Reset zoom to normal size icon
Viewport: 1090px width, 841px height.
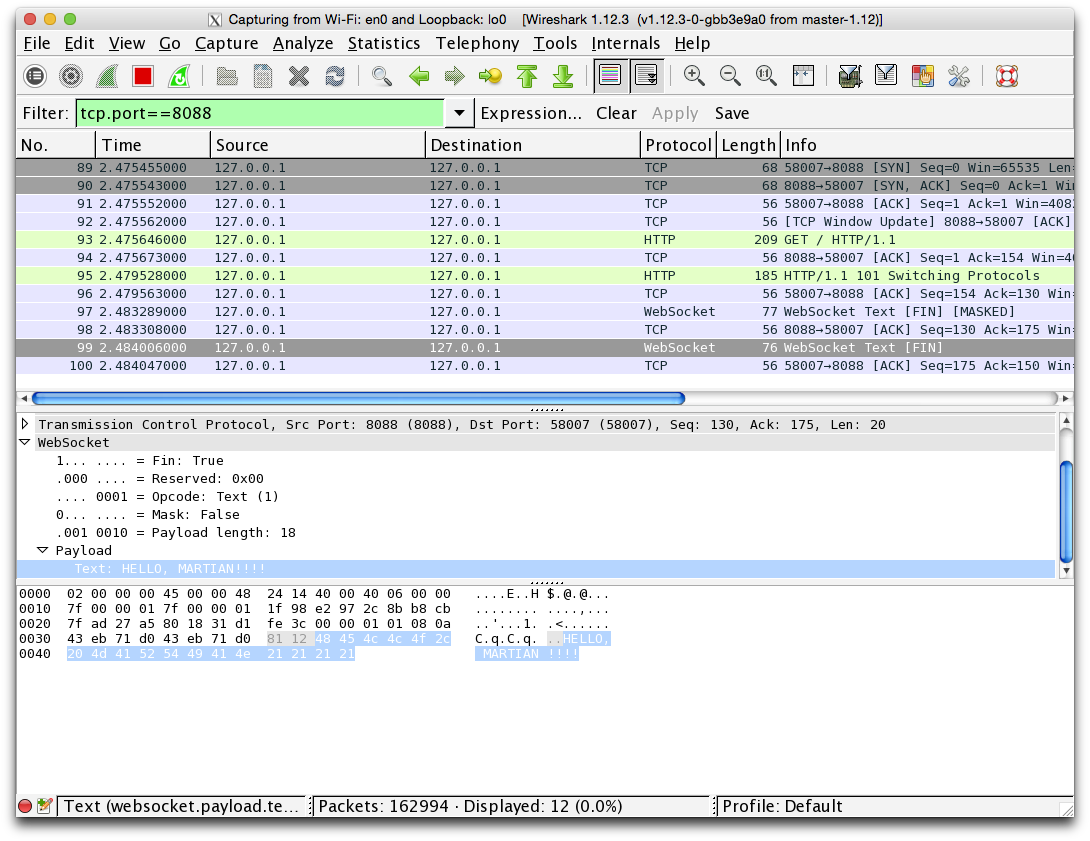click(x=766, y=76)
